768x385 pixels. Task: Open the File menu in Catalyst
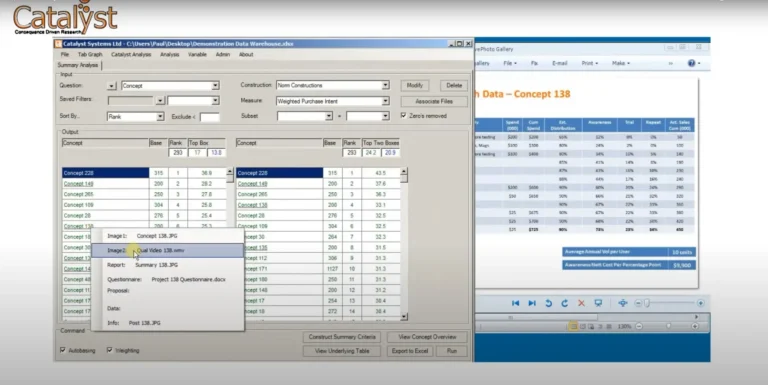point(65,54)
